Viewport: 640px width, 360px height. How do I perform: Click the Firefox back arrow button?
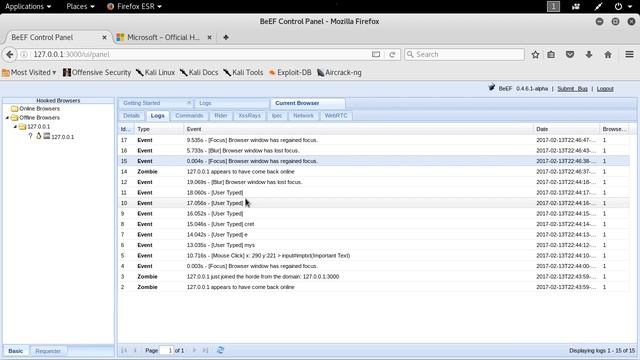point(10,54)
